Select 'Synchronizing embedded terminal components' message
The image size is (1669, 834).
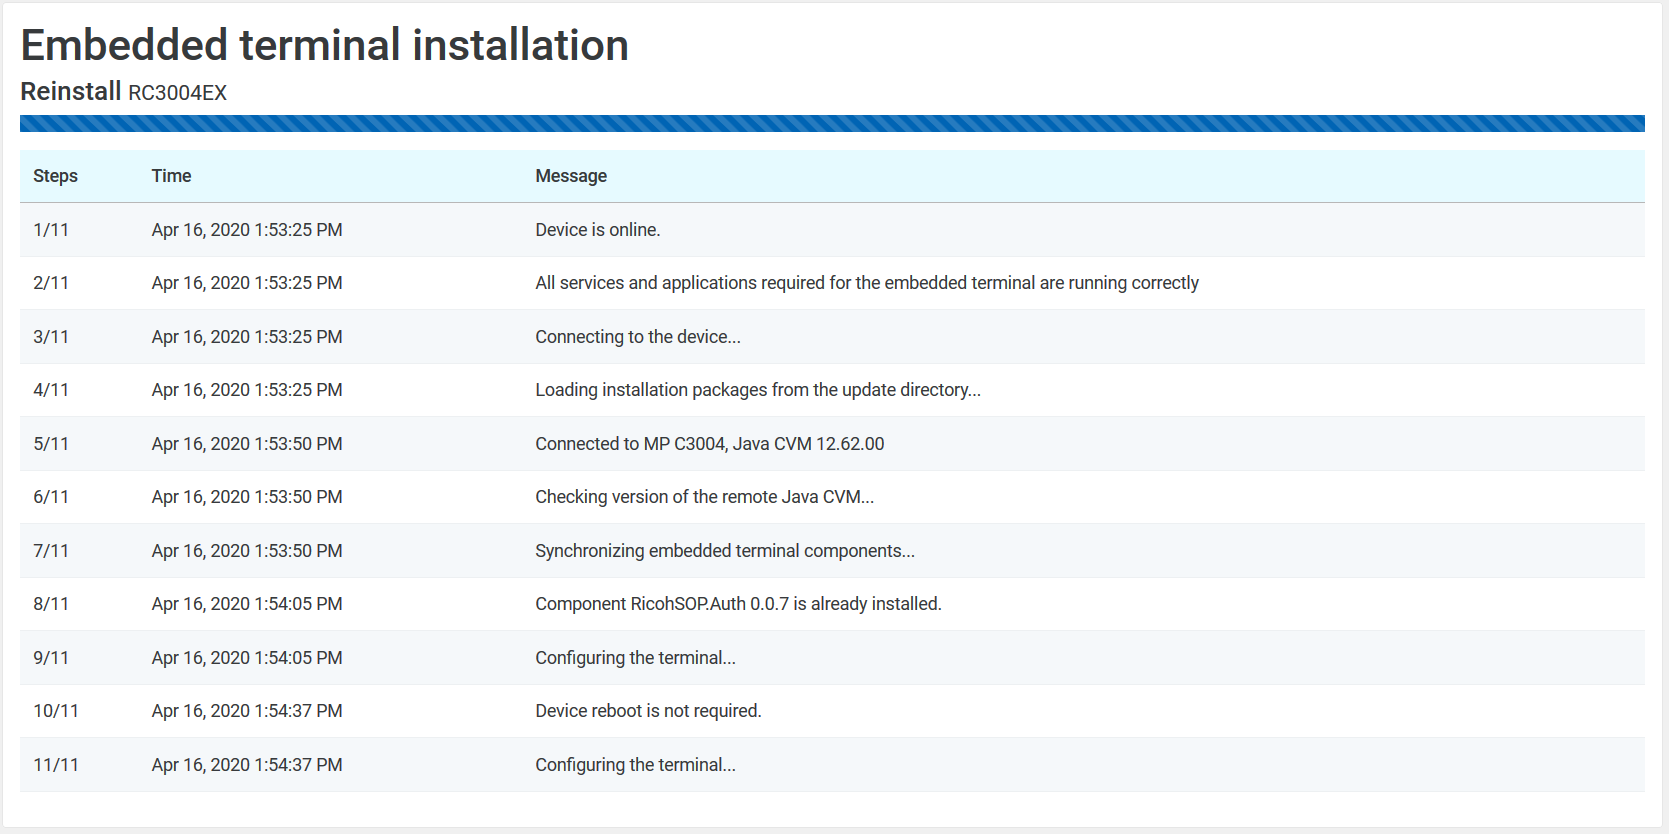click(x=724, y=551)
